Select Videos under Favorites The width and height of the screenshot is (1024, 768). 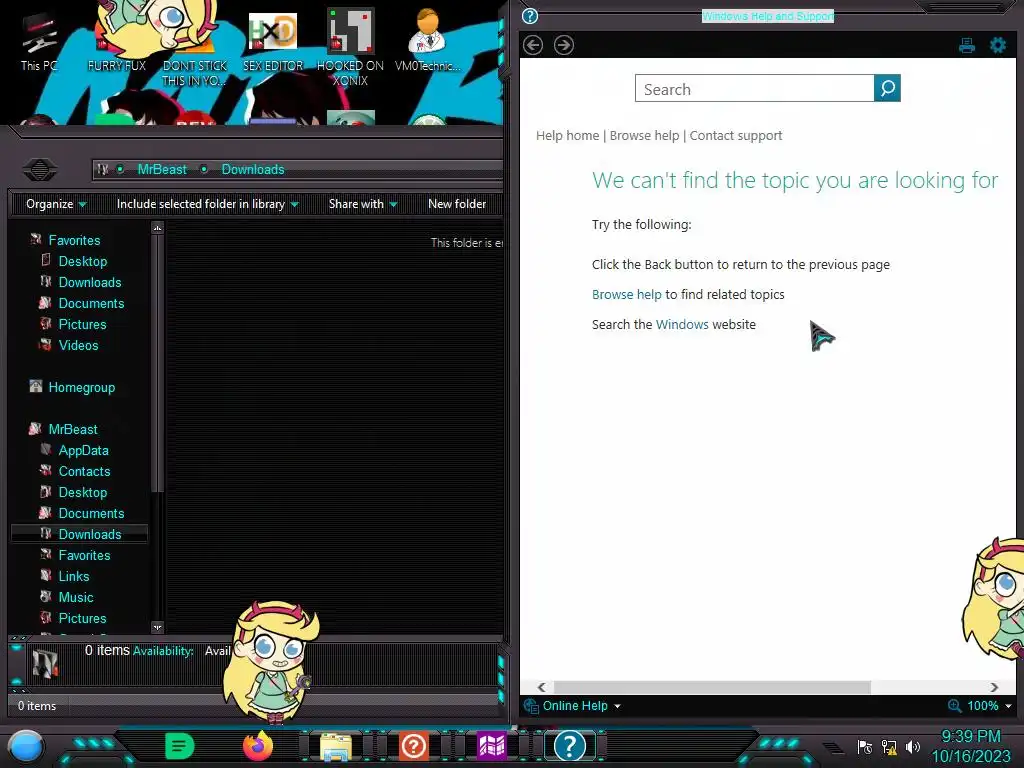(x=78, y=345)
